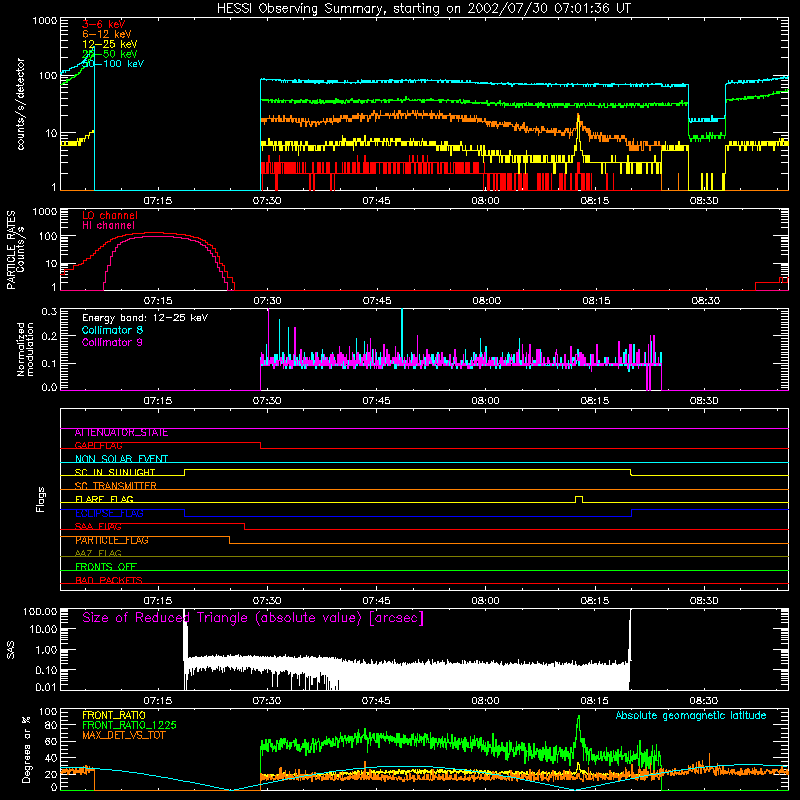Click the FLARE_FLAG label

[104, 499]
